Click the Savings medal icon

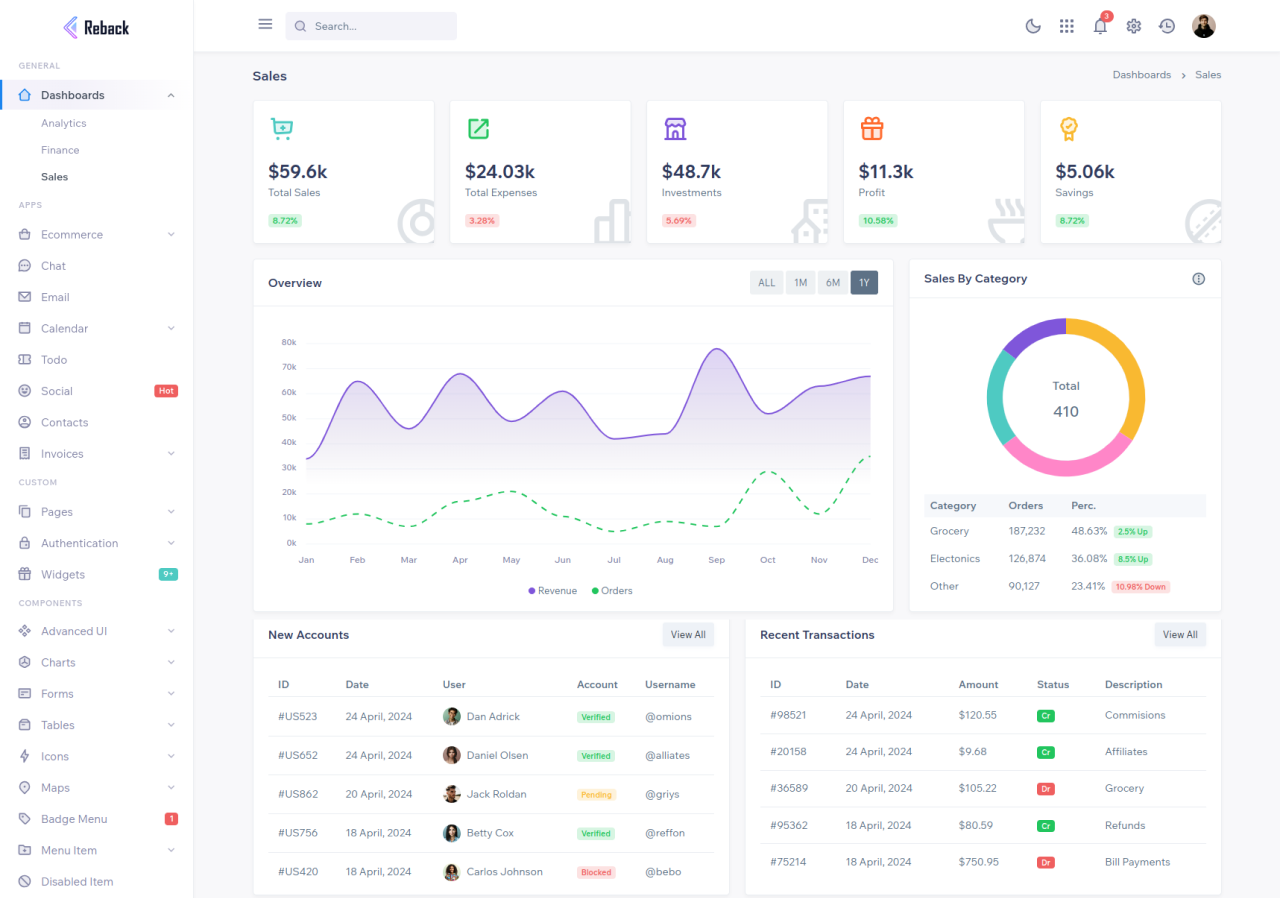(1068, 128)
